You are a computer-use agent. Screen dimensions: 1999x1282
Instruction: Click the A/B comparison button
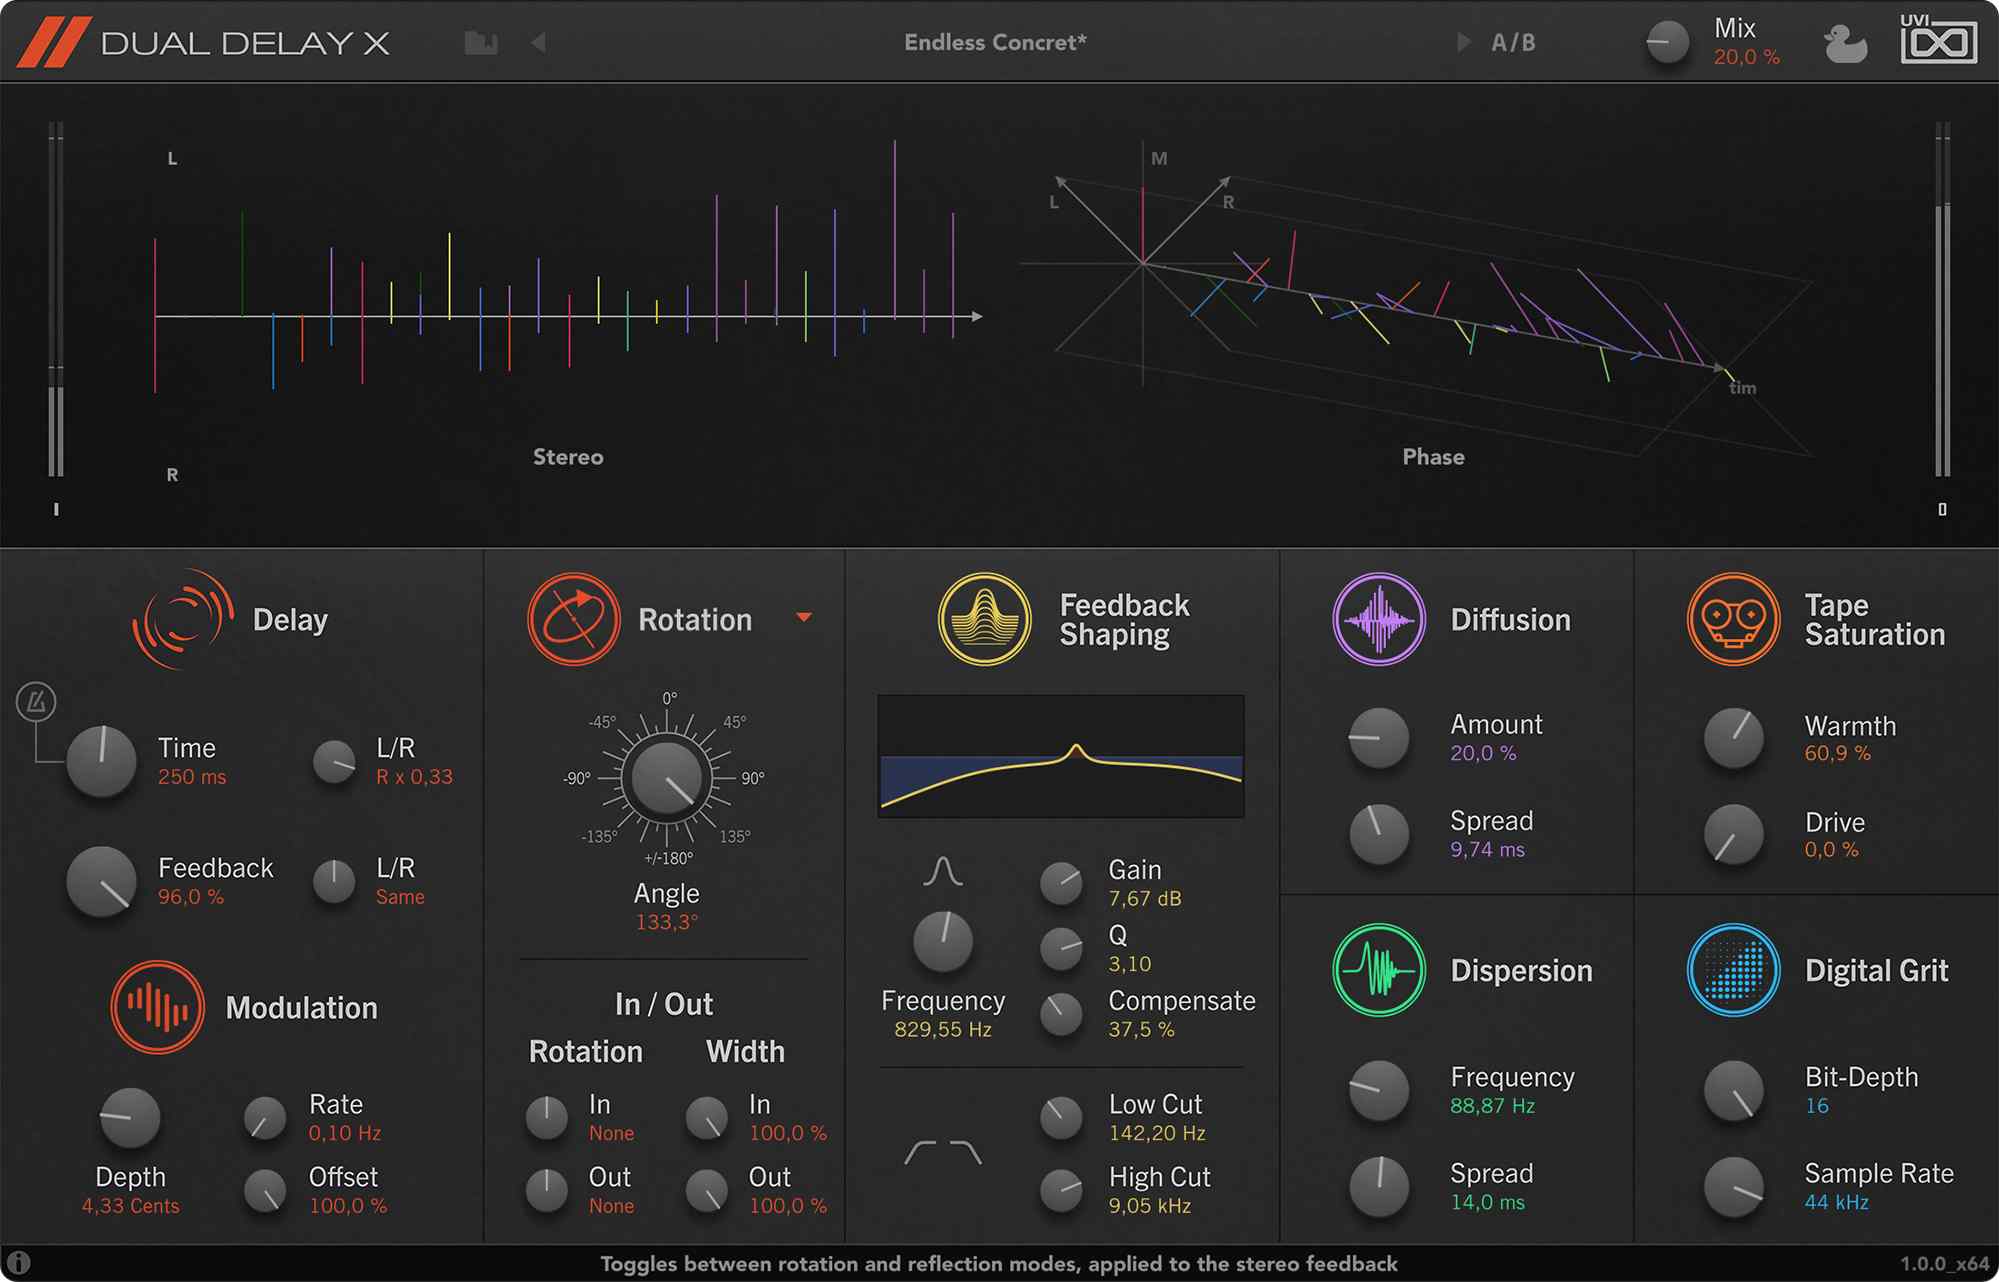point(1513,42)
